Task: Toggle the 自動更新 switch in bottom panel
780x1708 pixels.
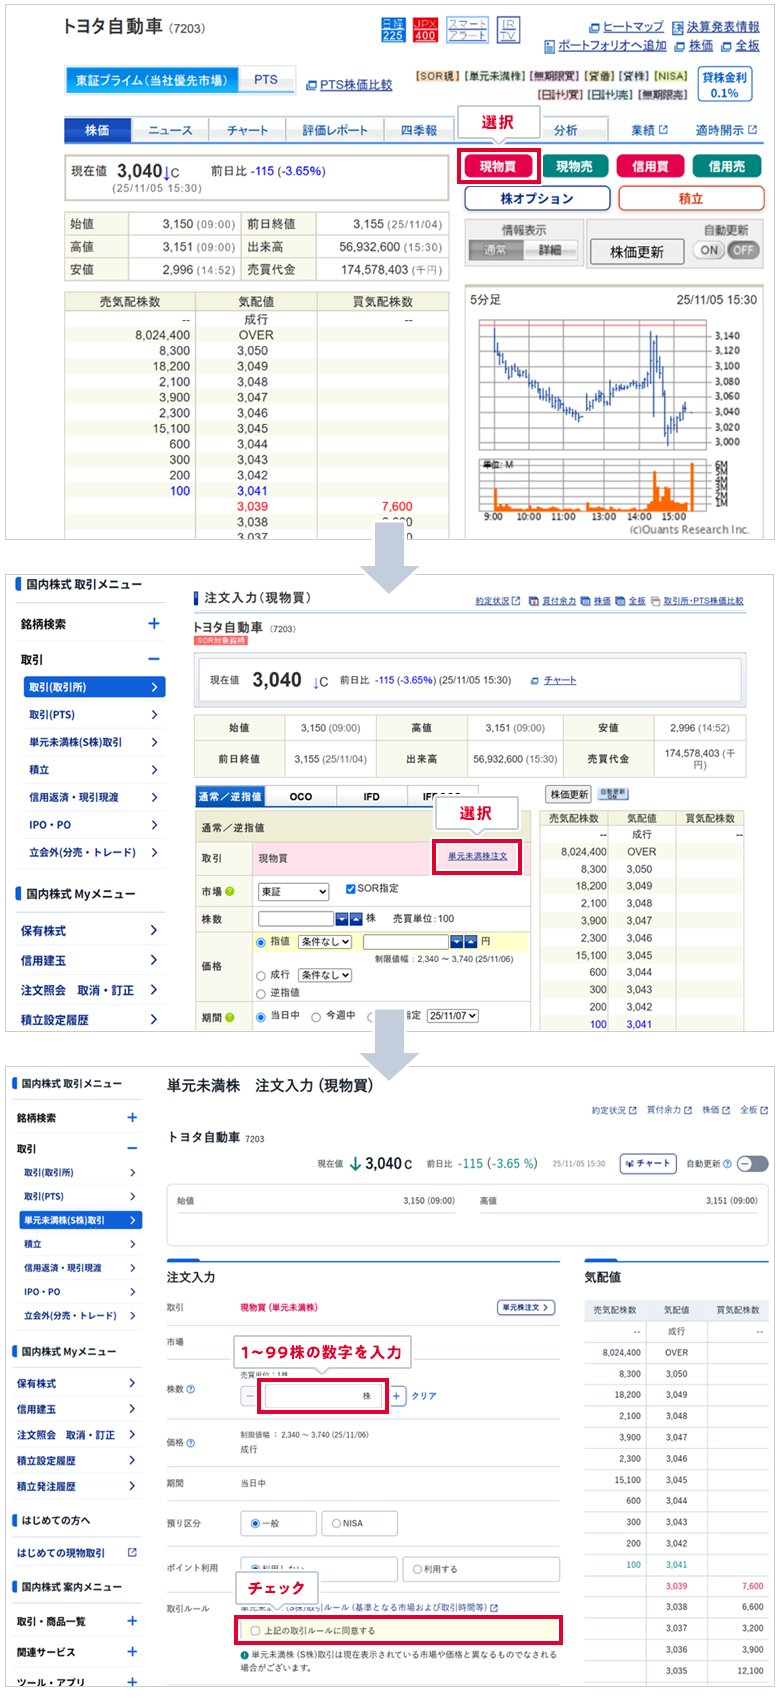Action: coord(752,1164)
